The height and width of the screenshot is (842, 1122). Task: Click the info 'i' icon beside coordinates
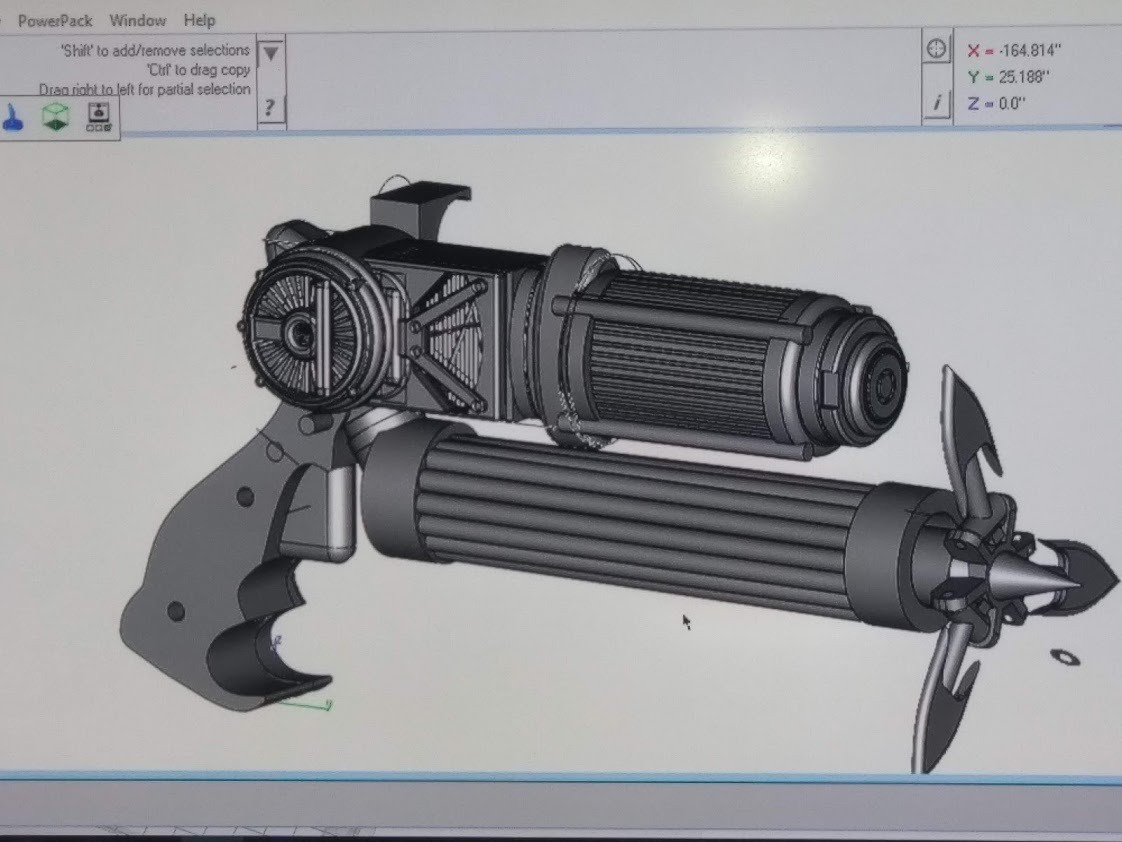936,101
